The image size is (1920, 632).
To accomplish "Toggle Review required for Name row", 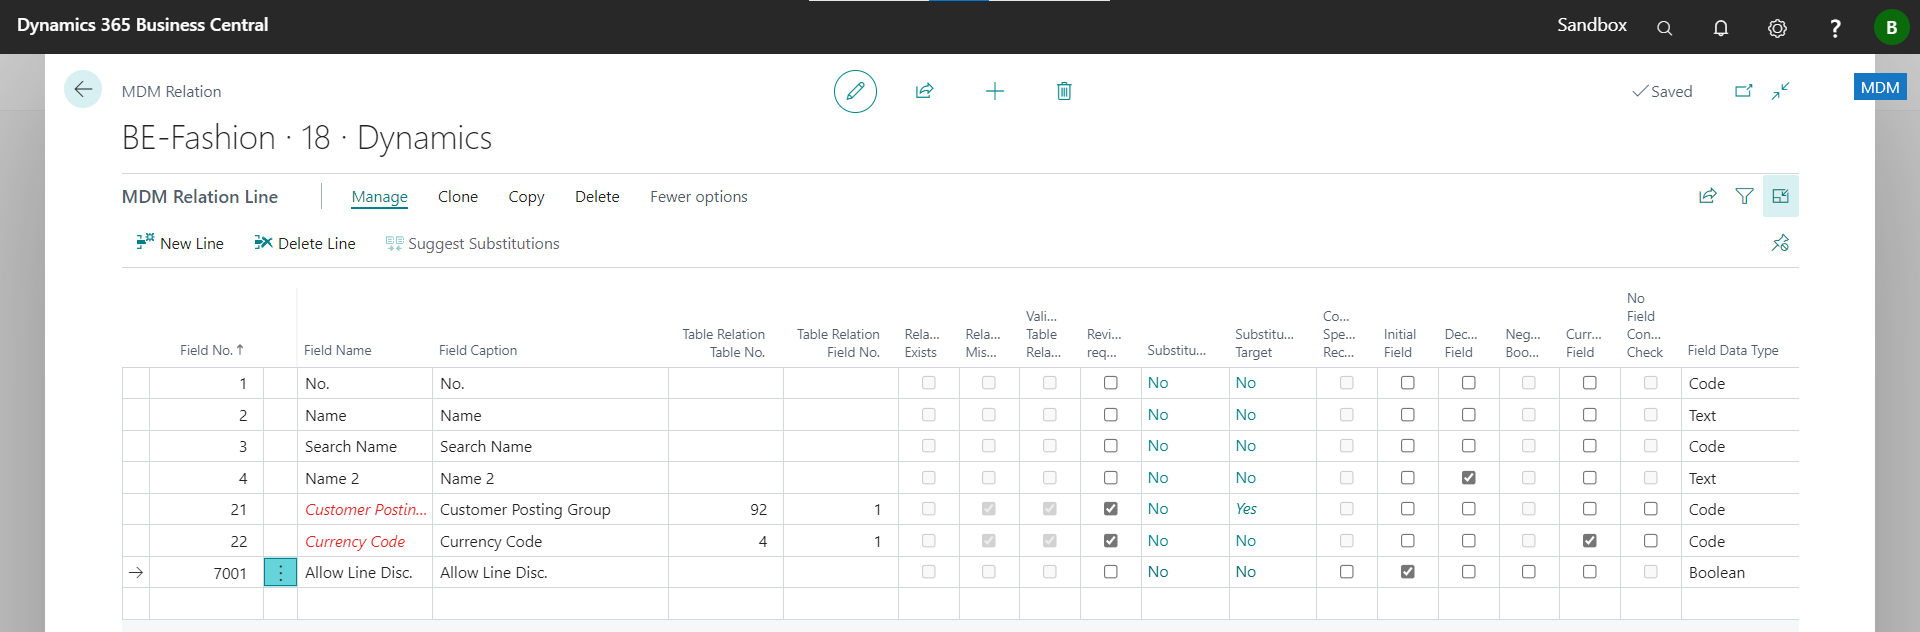I will 1110,415.
